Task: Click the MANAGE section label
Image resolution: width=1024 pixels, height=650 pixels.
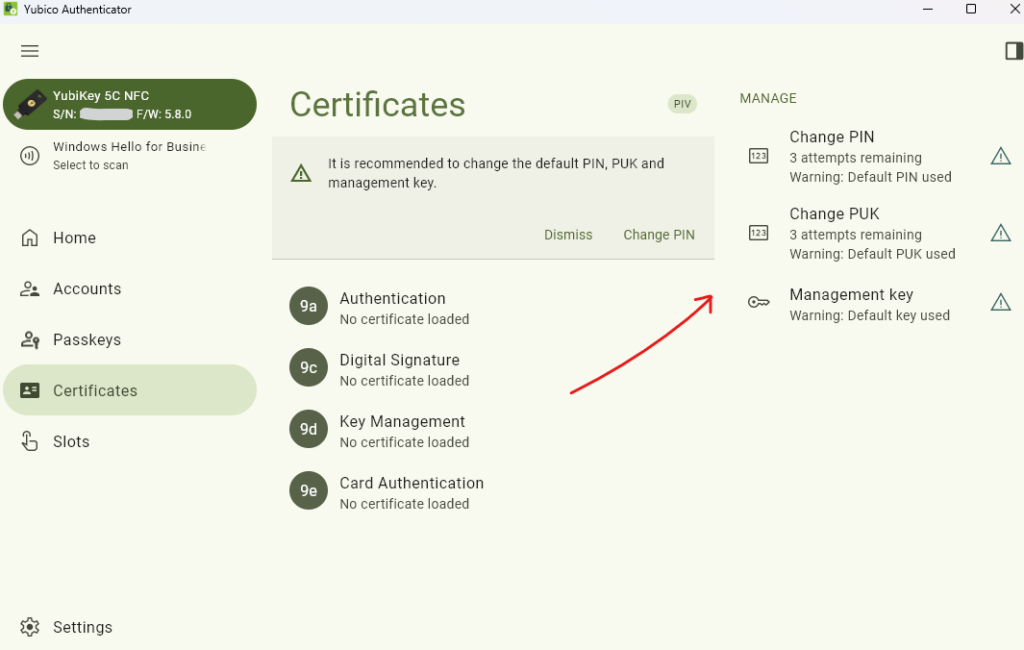Action: point(768,99)
